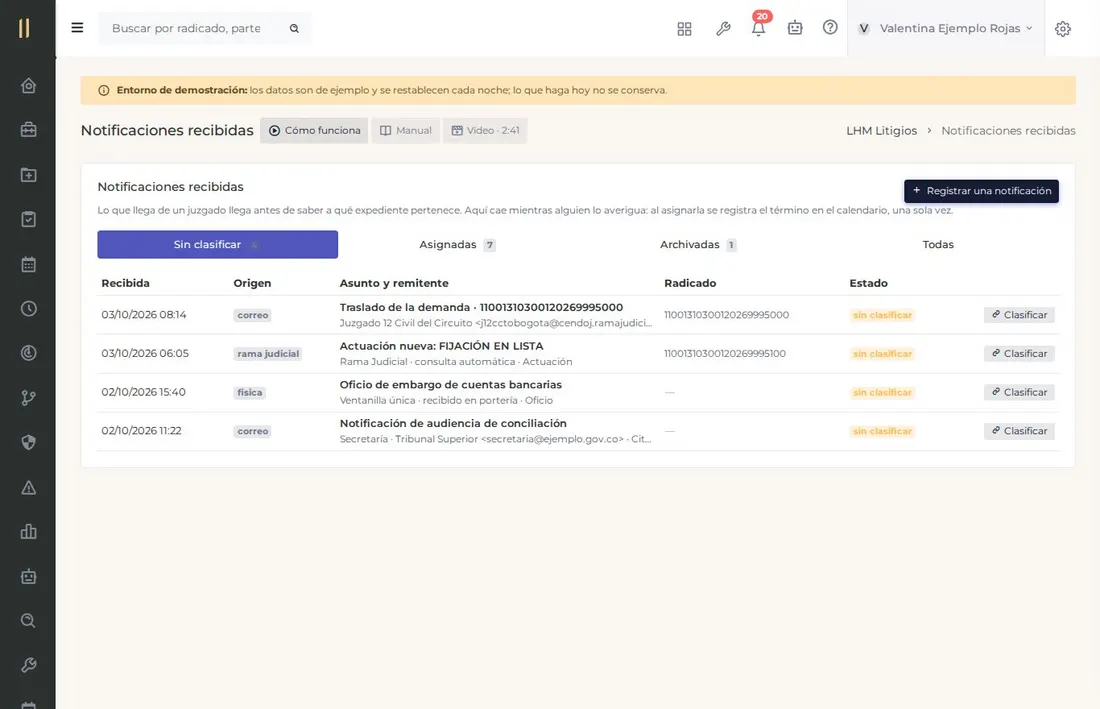
Task: Play the Video 2:41 button
Action: coord(485,130)
